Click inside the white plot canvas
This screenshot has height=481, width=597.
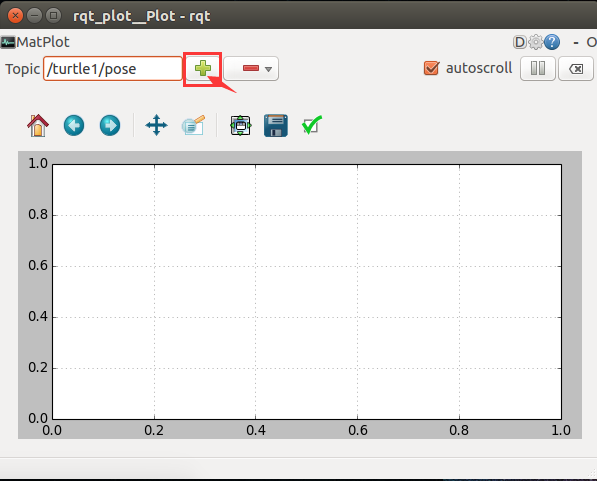307,292
